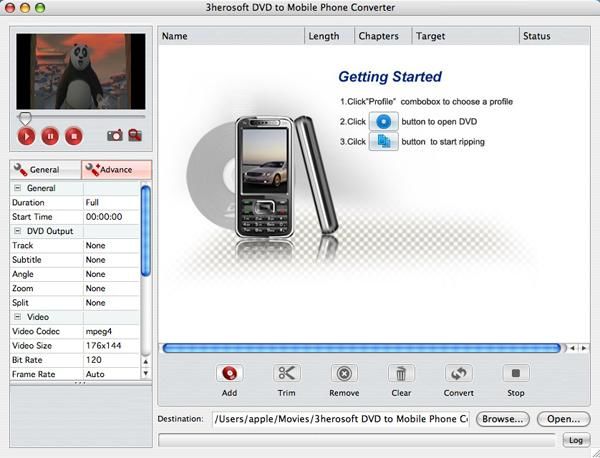
Task: Click the panda video preview thumbnail
Action: (x=81, y=72)
